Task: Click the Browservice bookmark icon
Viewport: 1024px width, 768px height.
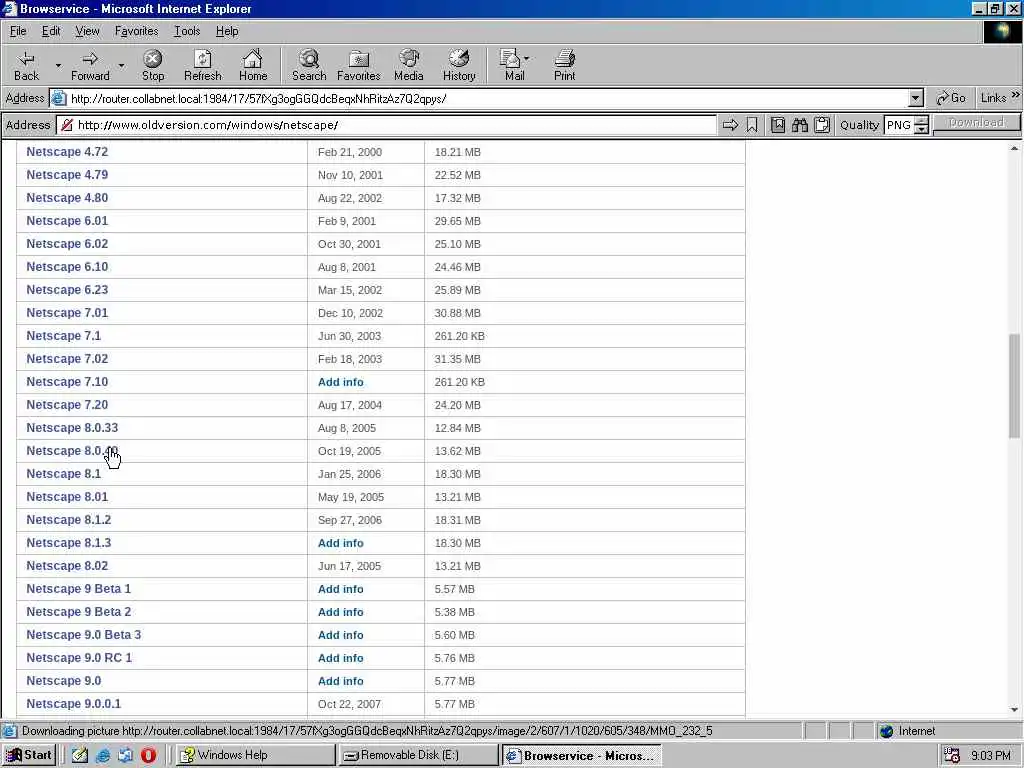Action: click(x=752, y=125)
